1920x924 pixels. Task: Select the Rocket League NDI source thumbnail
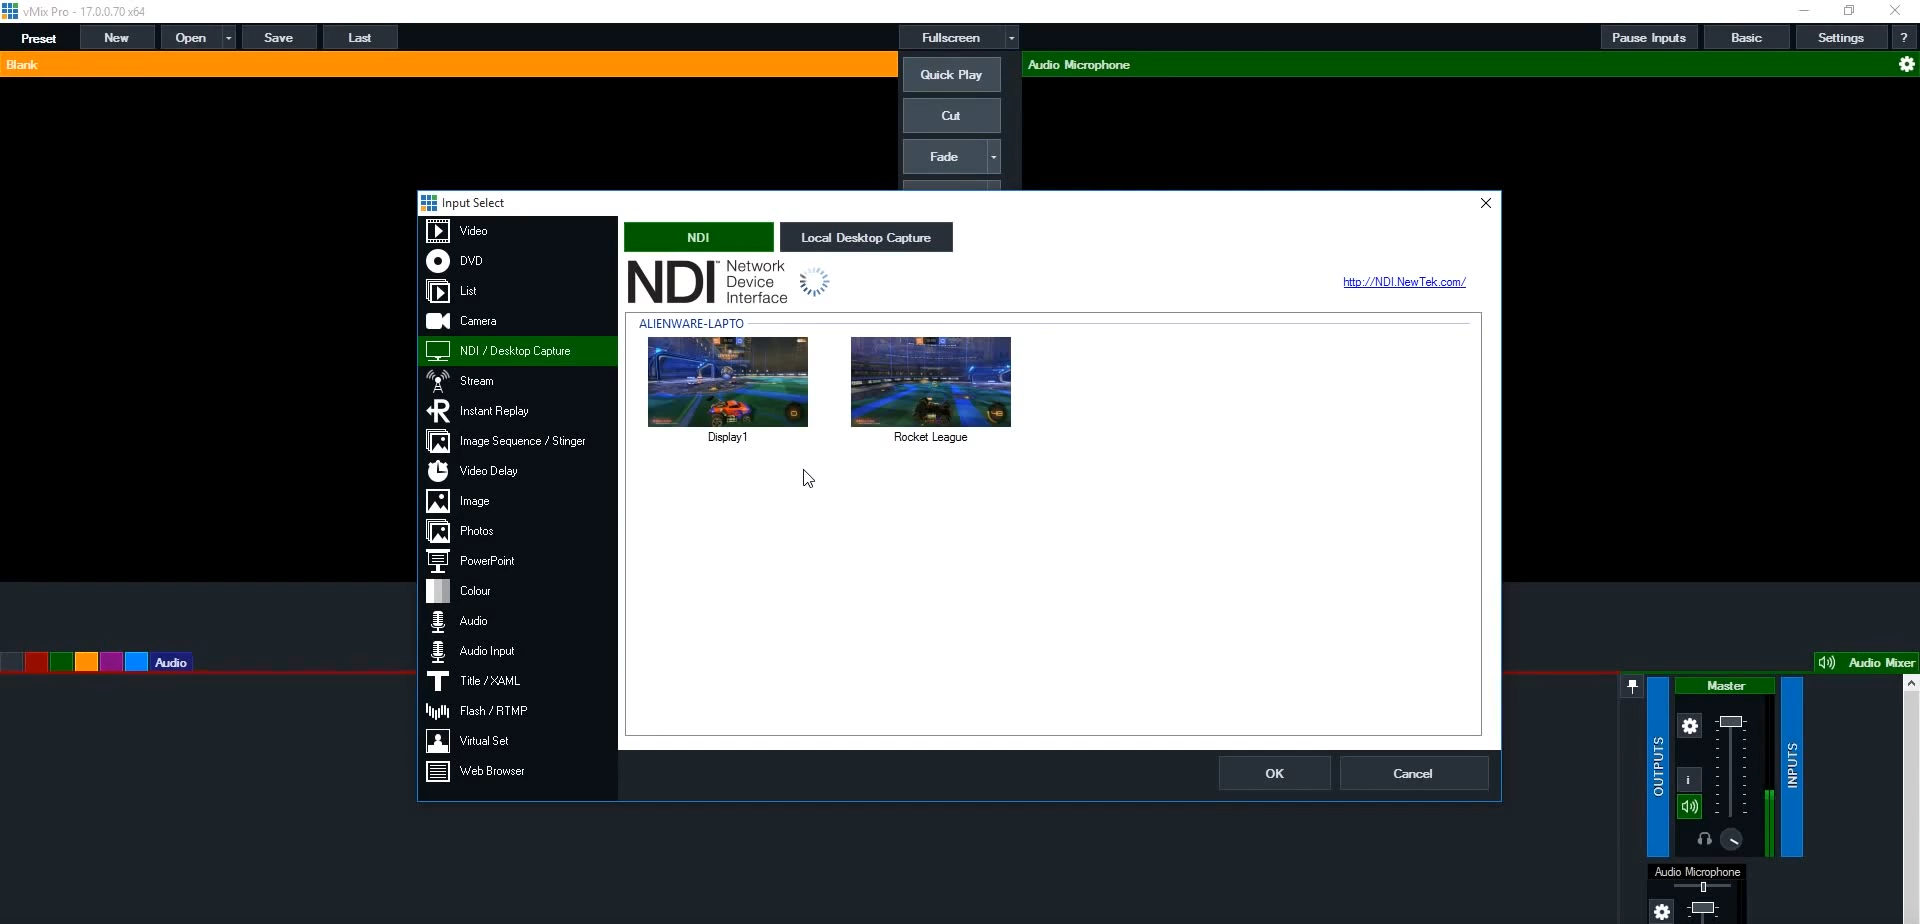coord(929,381)
